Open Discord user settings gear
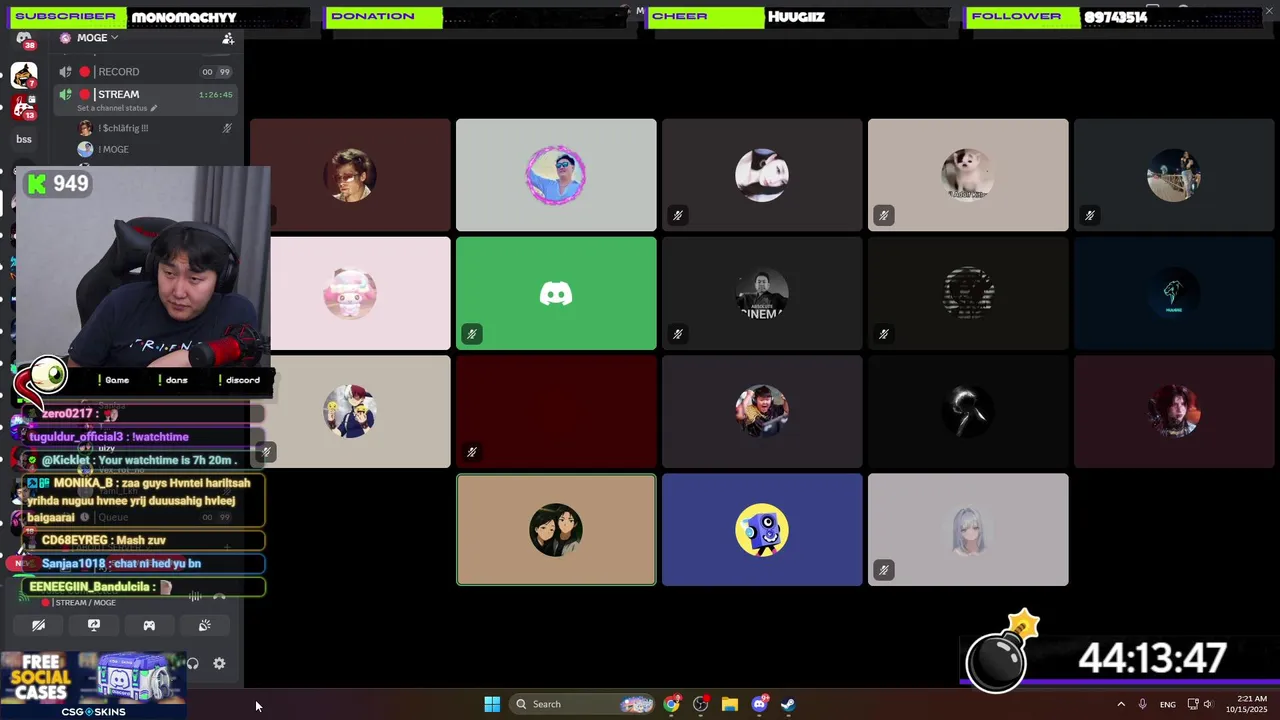Screen dimensions: 1280x720 (219, 663)
